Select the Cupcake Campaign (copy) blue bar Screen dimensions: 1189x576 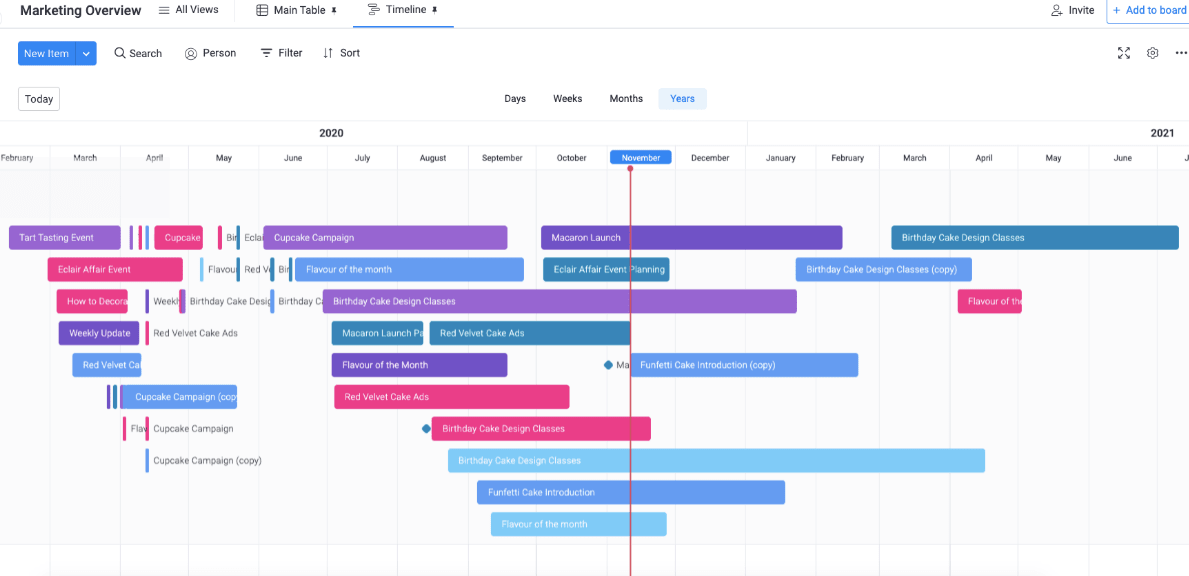(180, 396)
